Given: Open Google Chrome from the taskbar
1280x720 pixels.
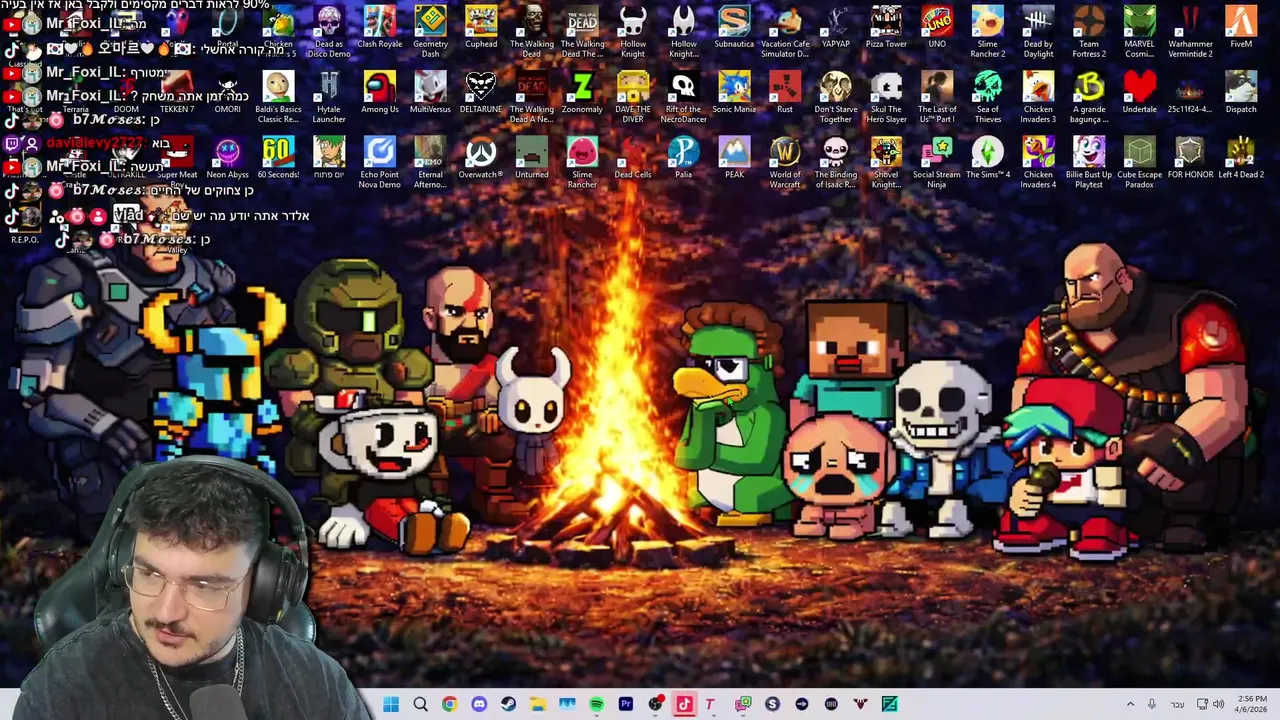Looking at the screenshot, I should [449, 704].
